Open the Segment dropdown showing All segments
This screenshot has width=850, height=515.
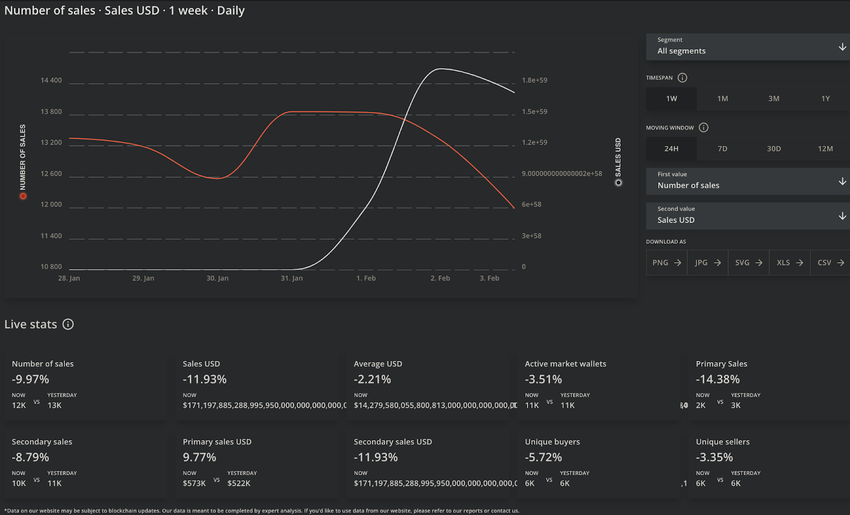click(x=748, y=47)
